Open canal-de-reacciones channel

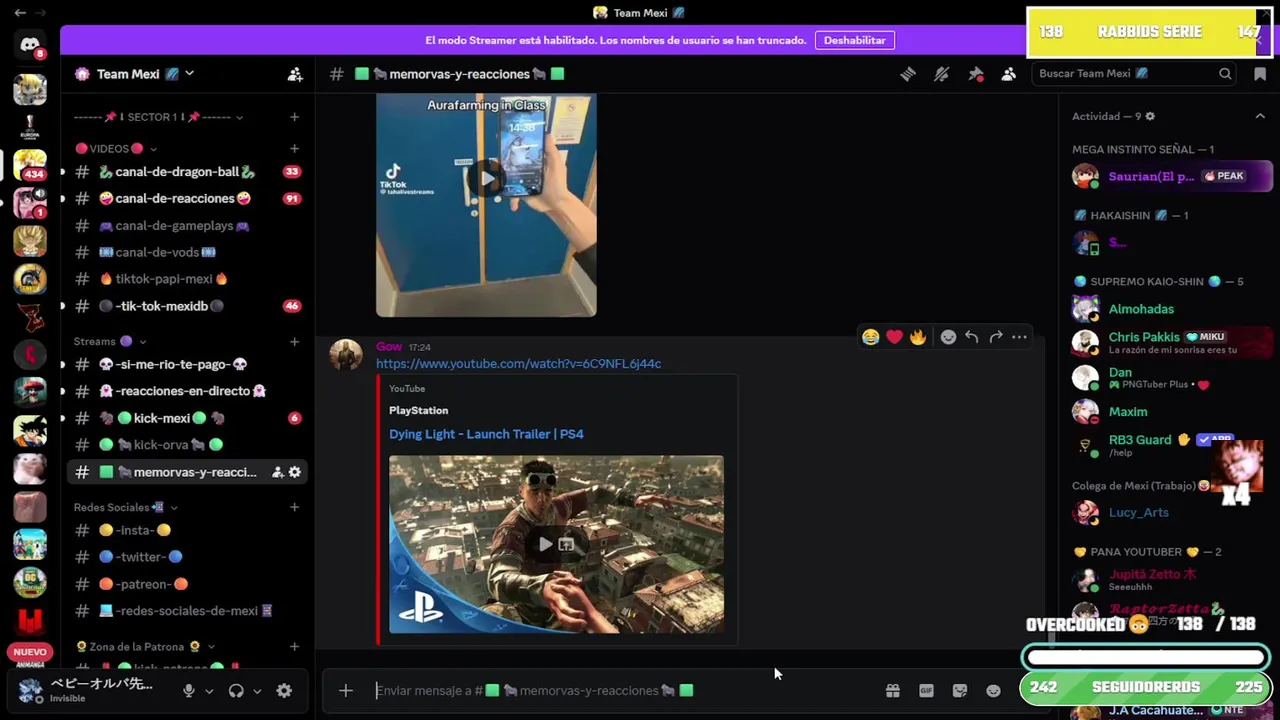coord(187,199)
